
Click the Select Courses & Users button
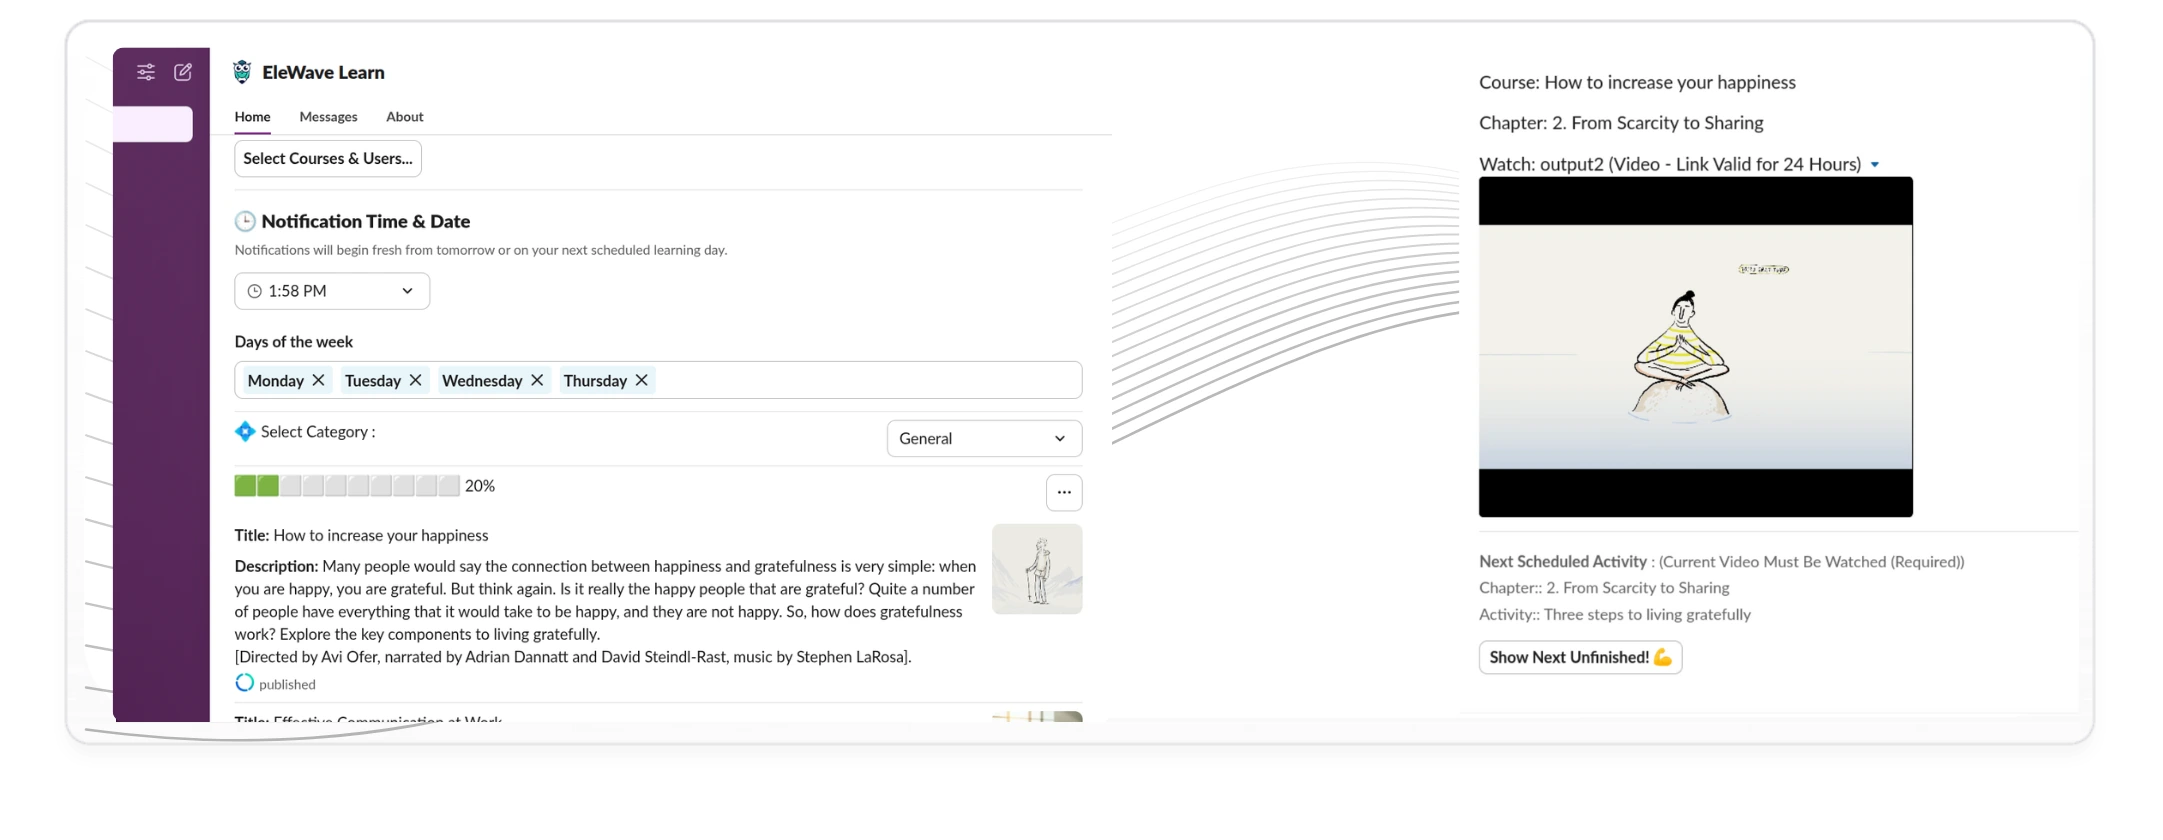[x=328, y=158]
